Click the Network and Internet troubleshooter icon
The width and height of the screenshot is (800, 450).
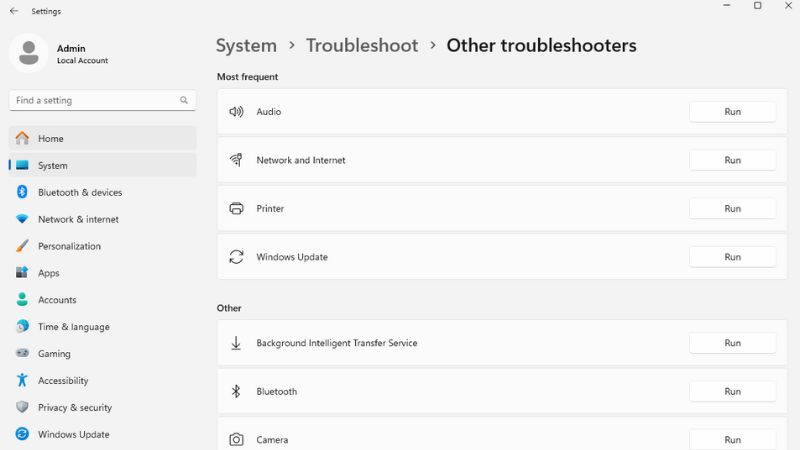[236, 160]
